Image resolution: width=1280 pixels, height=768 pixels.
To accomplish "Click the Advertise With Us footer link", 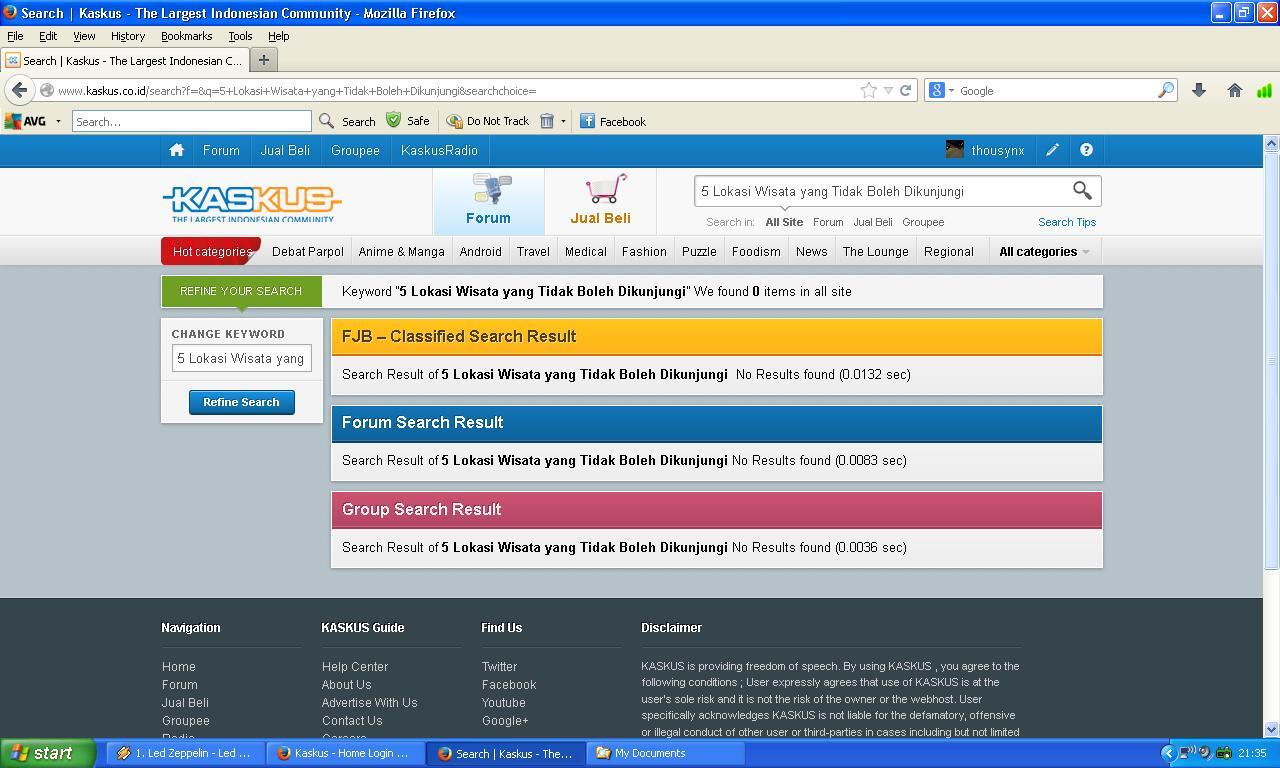I will pos(369,703).
